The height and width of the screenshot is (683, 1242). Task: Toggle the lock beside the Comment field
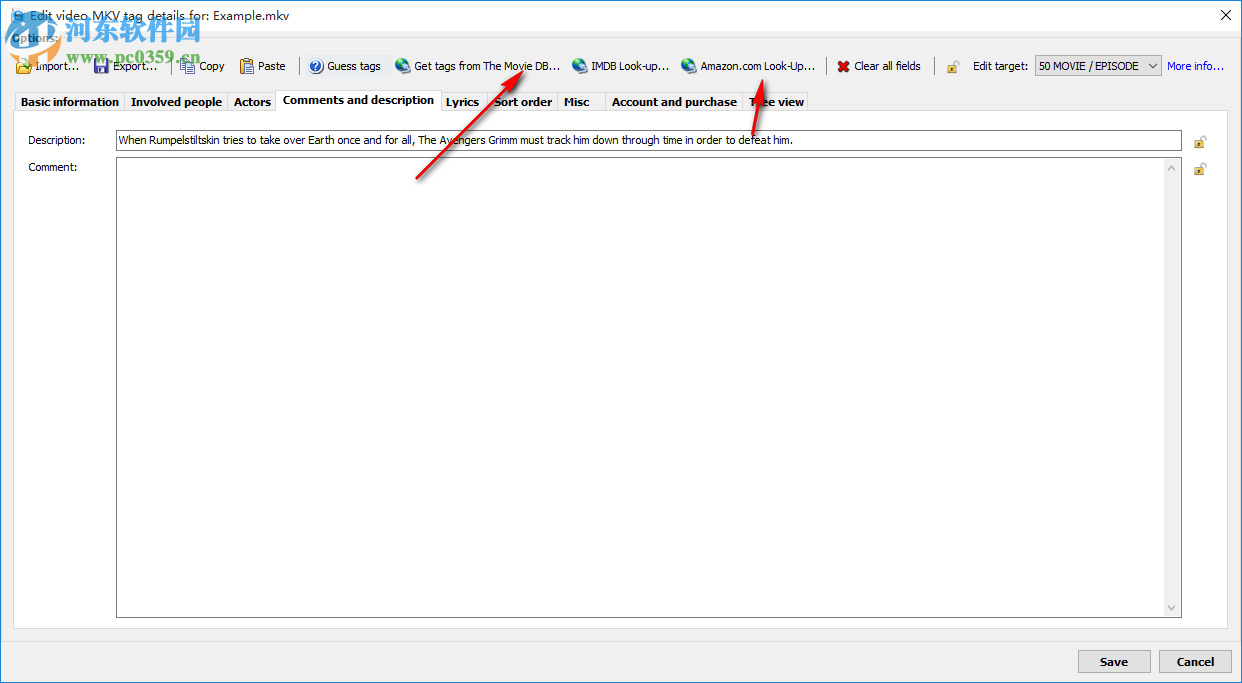(x=1200, y=169)
